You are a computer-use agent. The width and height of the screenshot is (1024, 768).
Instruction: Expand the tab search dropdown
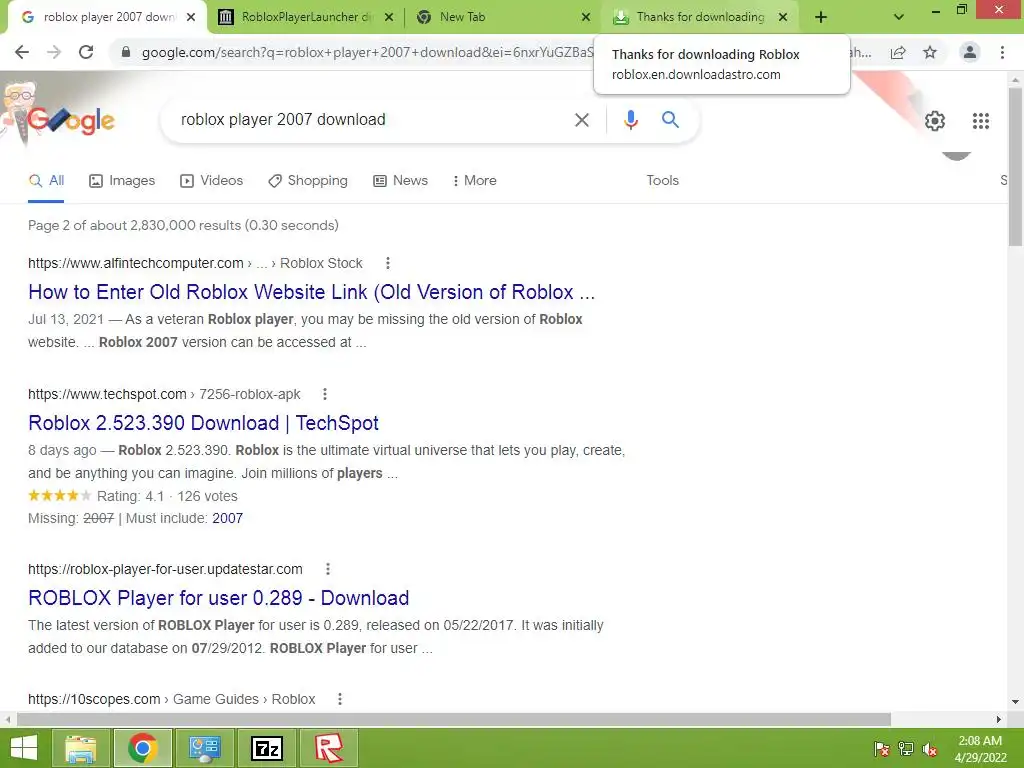[899, 17]
